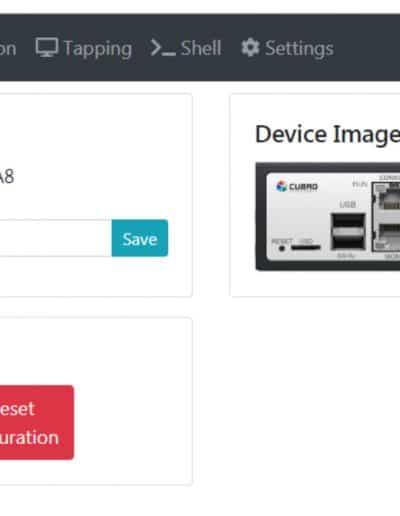400x516 pixels.
Task: Click the Device Image heading
Action: pyautogui.click(x=327, y=135)
